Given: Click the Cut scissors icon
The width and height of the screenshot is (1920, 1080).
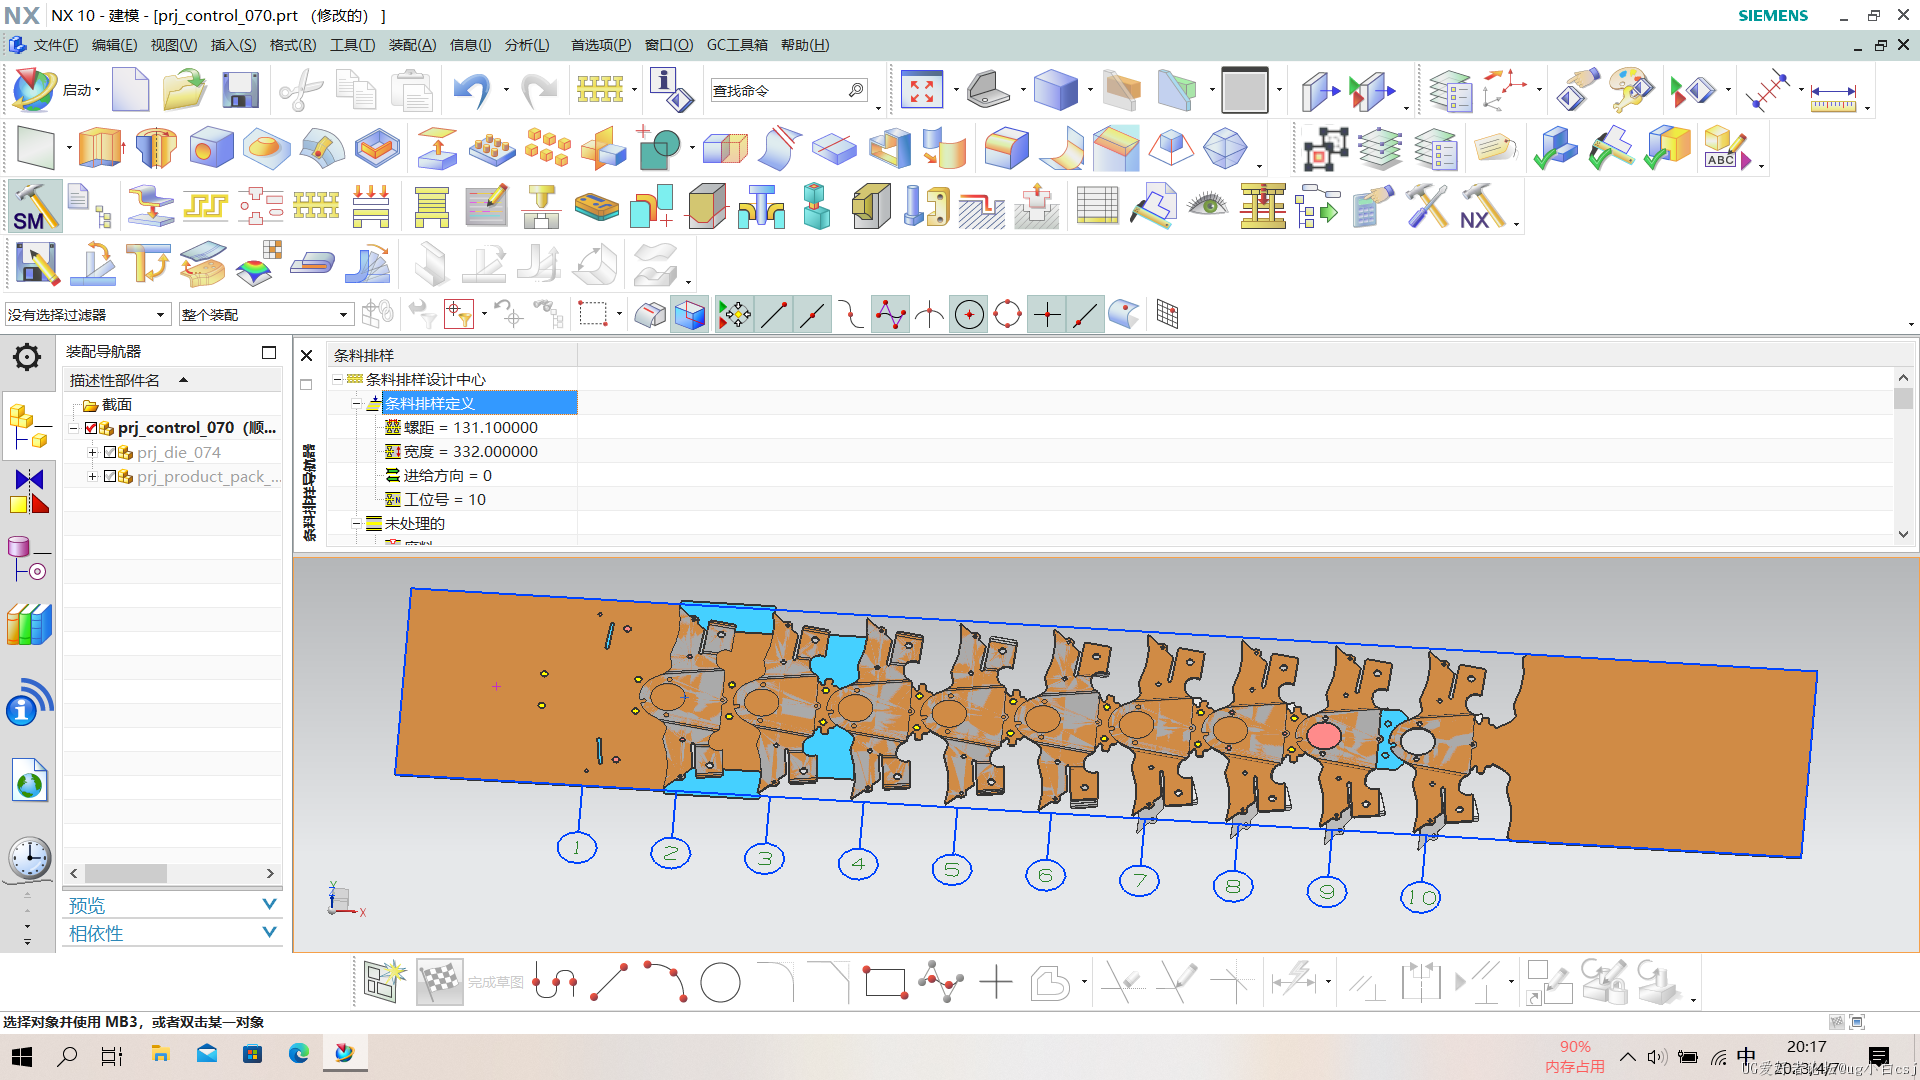Looking at the screenshot, I should coord(300,90).
